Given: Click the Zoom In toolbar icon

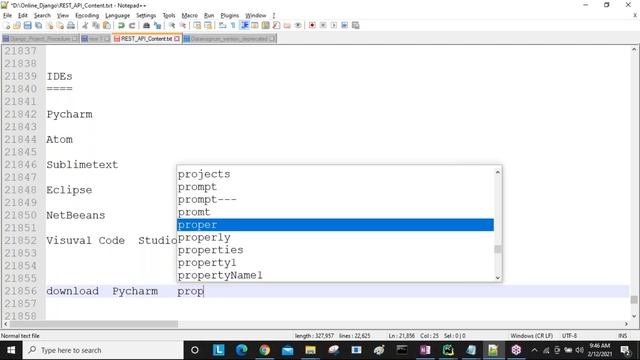Looking at the screenshot, I should (x=172, y=25).
